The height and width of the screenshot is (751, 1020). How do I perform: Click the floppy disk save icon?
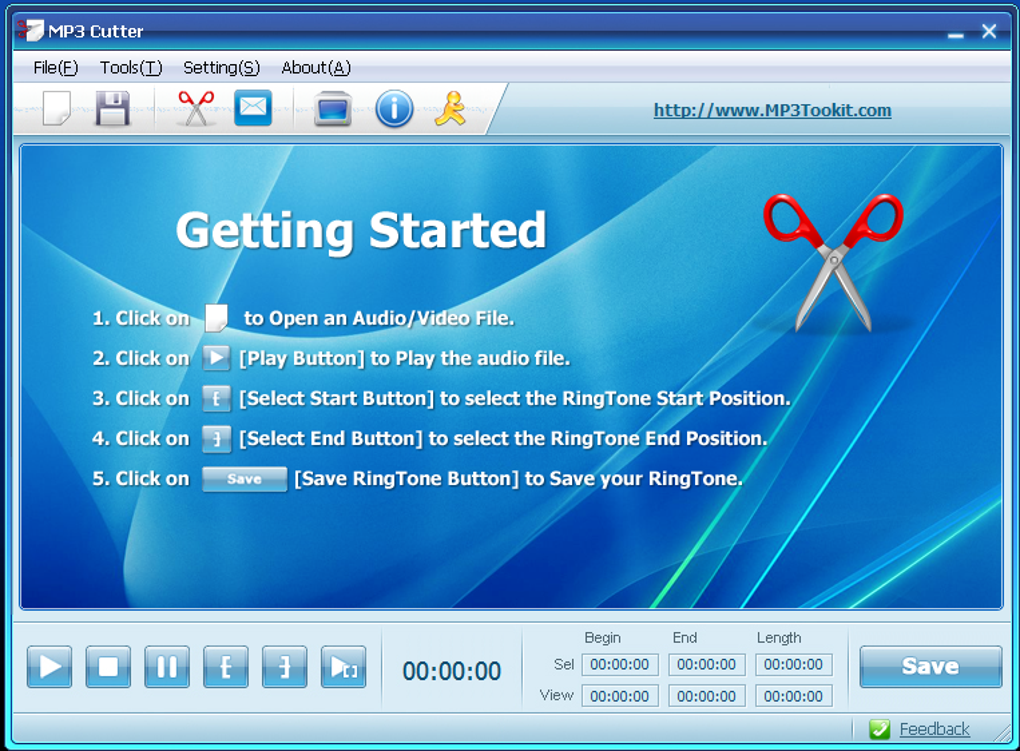click(113, 108)
